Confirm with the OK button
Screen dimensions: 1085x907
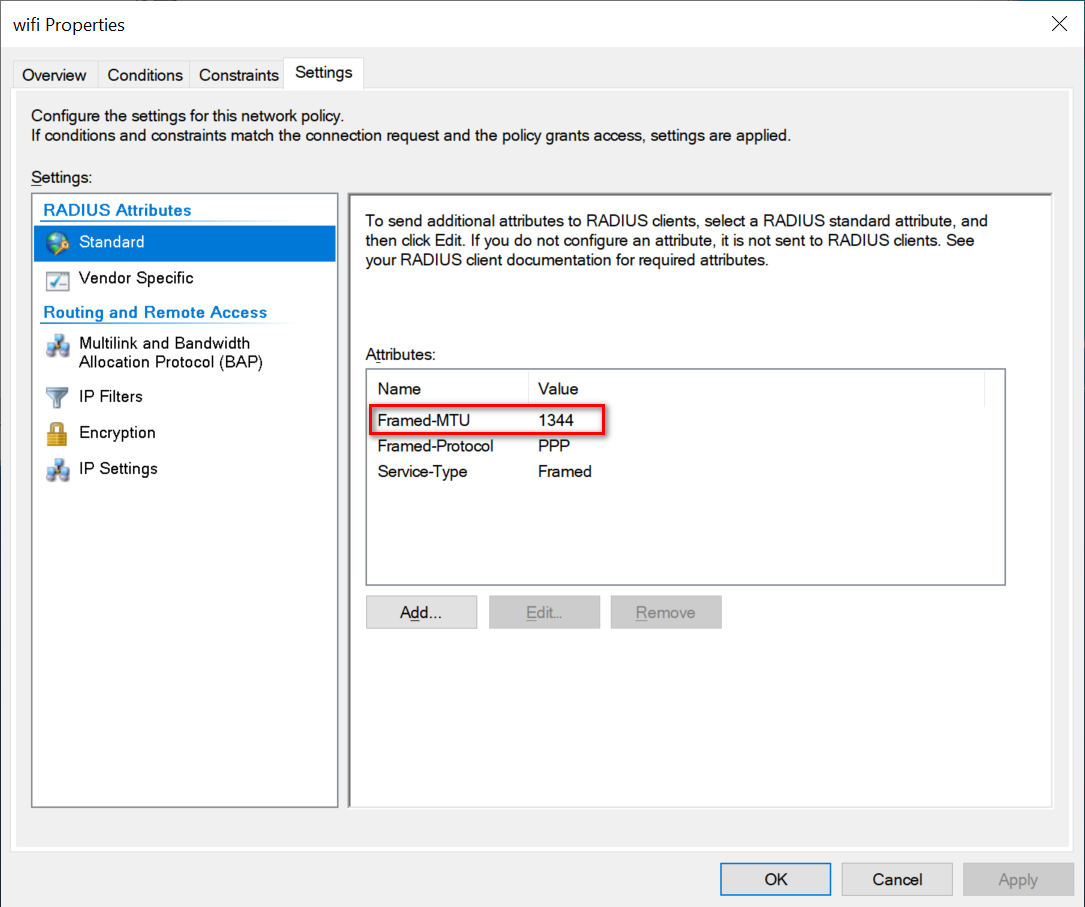pyautogui.click(x=776, y=879)
